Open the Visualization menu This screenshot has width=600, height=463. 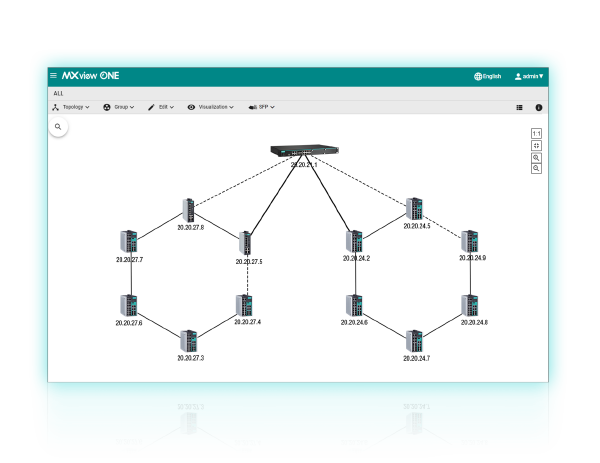coord(211,106)
